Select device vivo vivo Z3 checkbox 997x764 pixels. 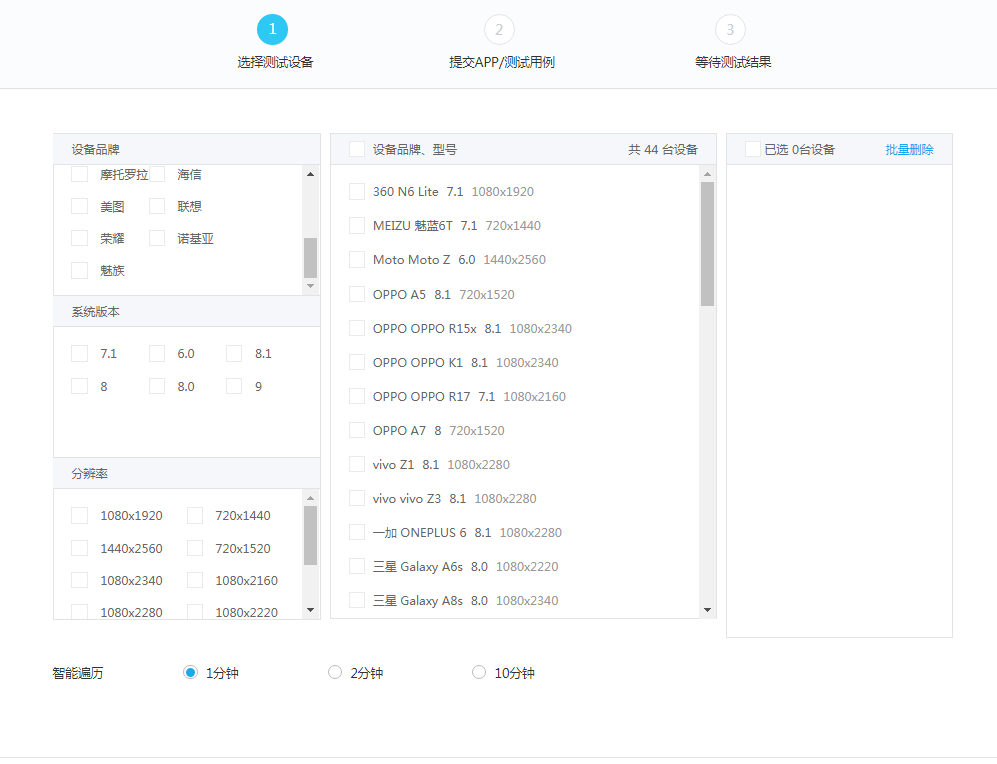pos(357,498)
